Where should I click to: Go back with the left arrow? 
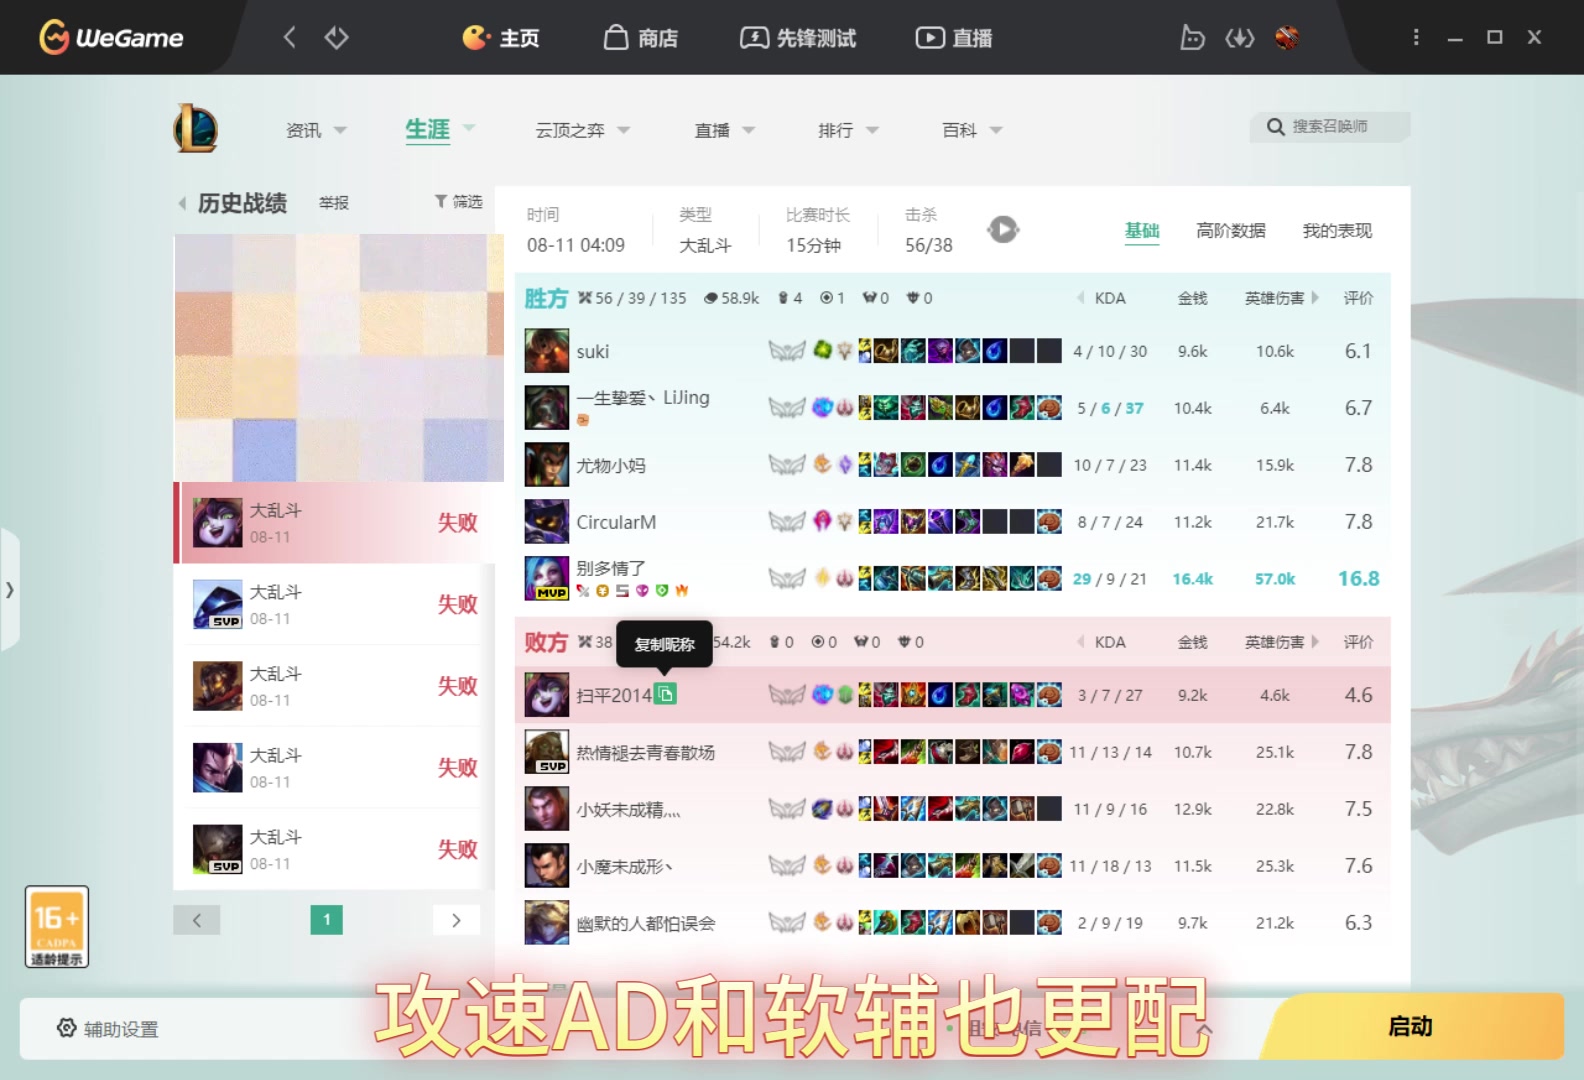(x=289, y=38)
